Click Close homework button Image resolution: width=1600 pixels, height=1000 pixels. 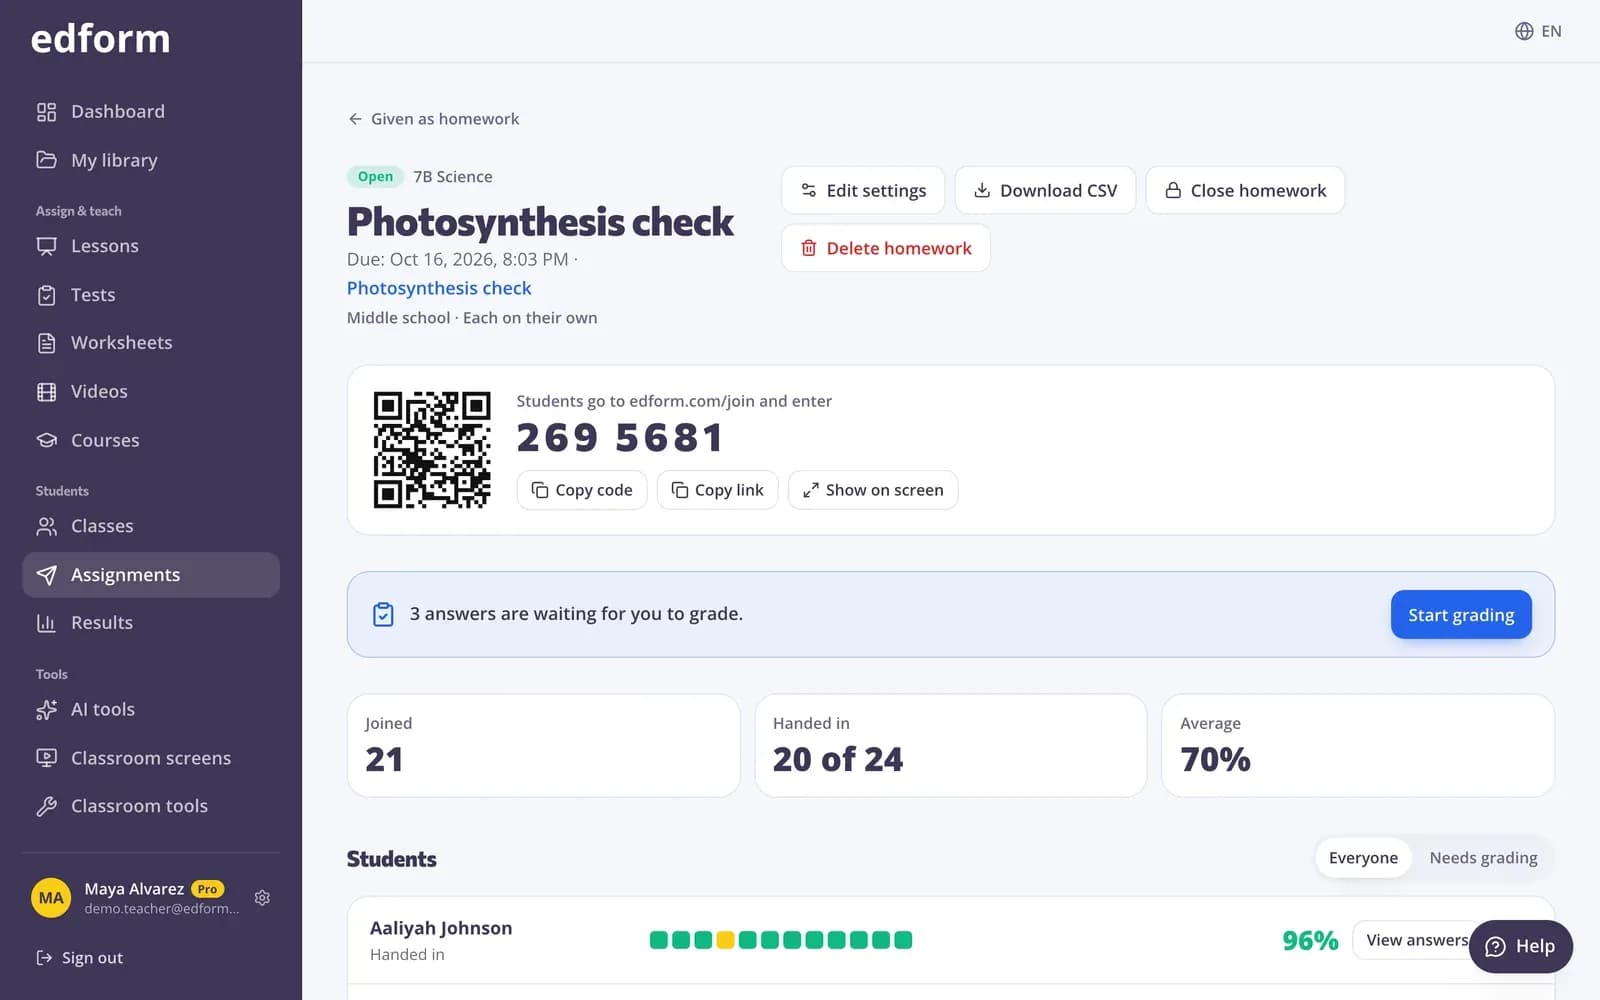[1245, 190]
